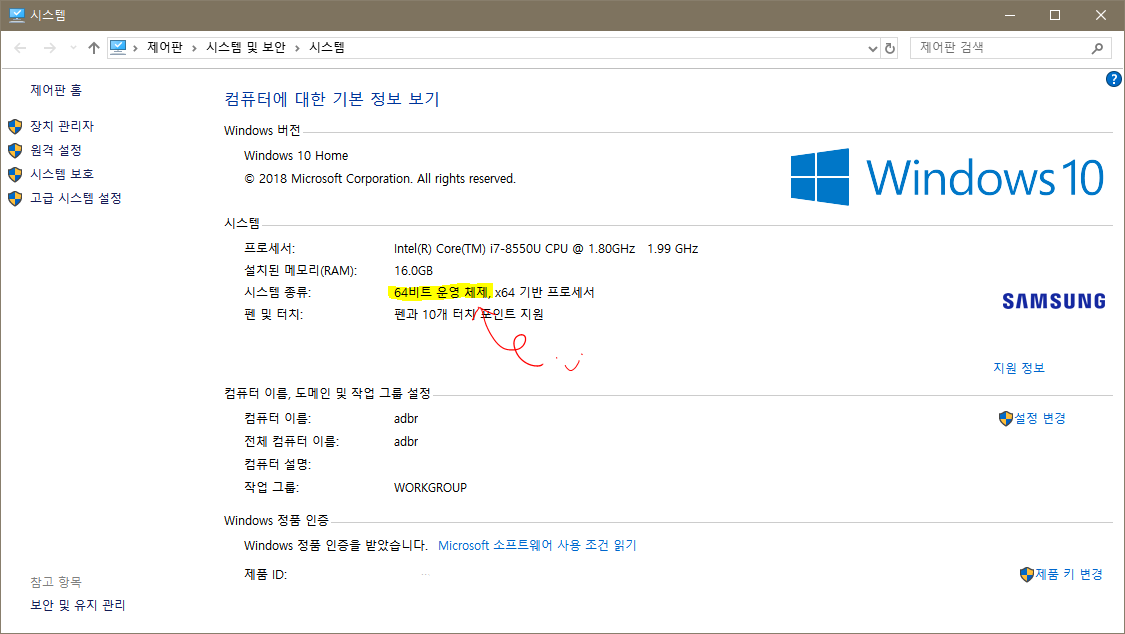Viewport: 1125px width, 634px height.
Task: Click the computer icon in address bar
Action: tap(118, 47)
